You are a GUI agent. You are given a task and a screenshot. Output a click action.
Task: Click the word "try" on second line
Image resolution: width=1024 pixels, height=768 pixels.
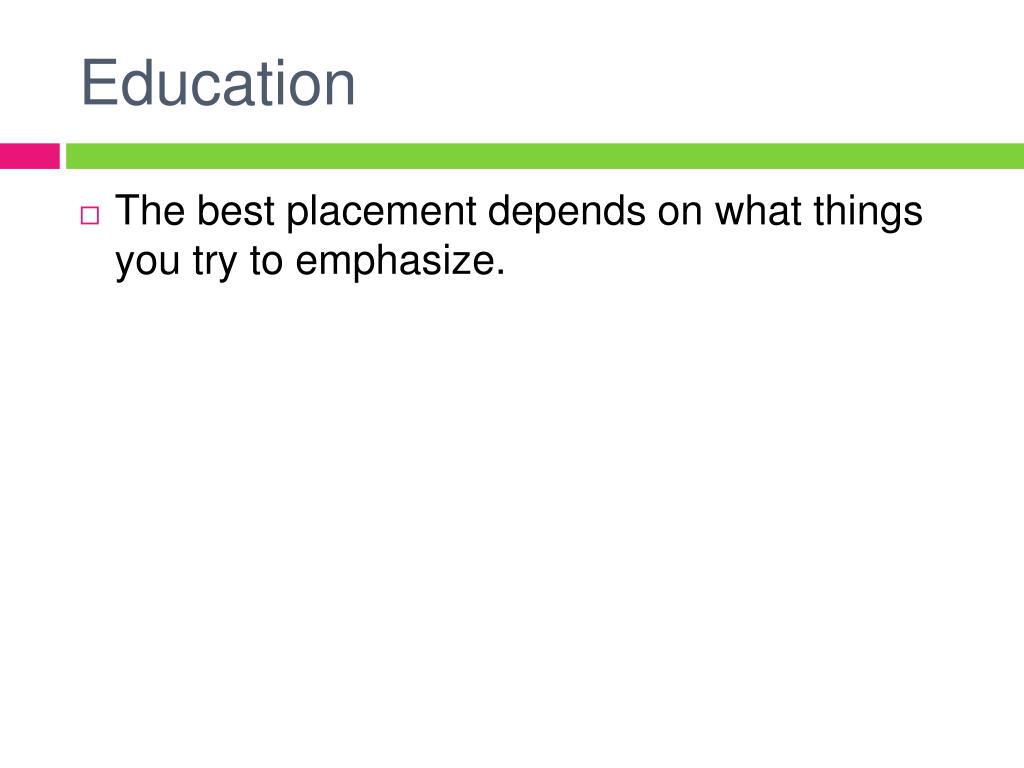(215, 261)
